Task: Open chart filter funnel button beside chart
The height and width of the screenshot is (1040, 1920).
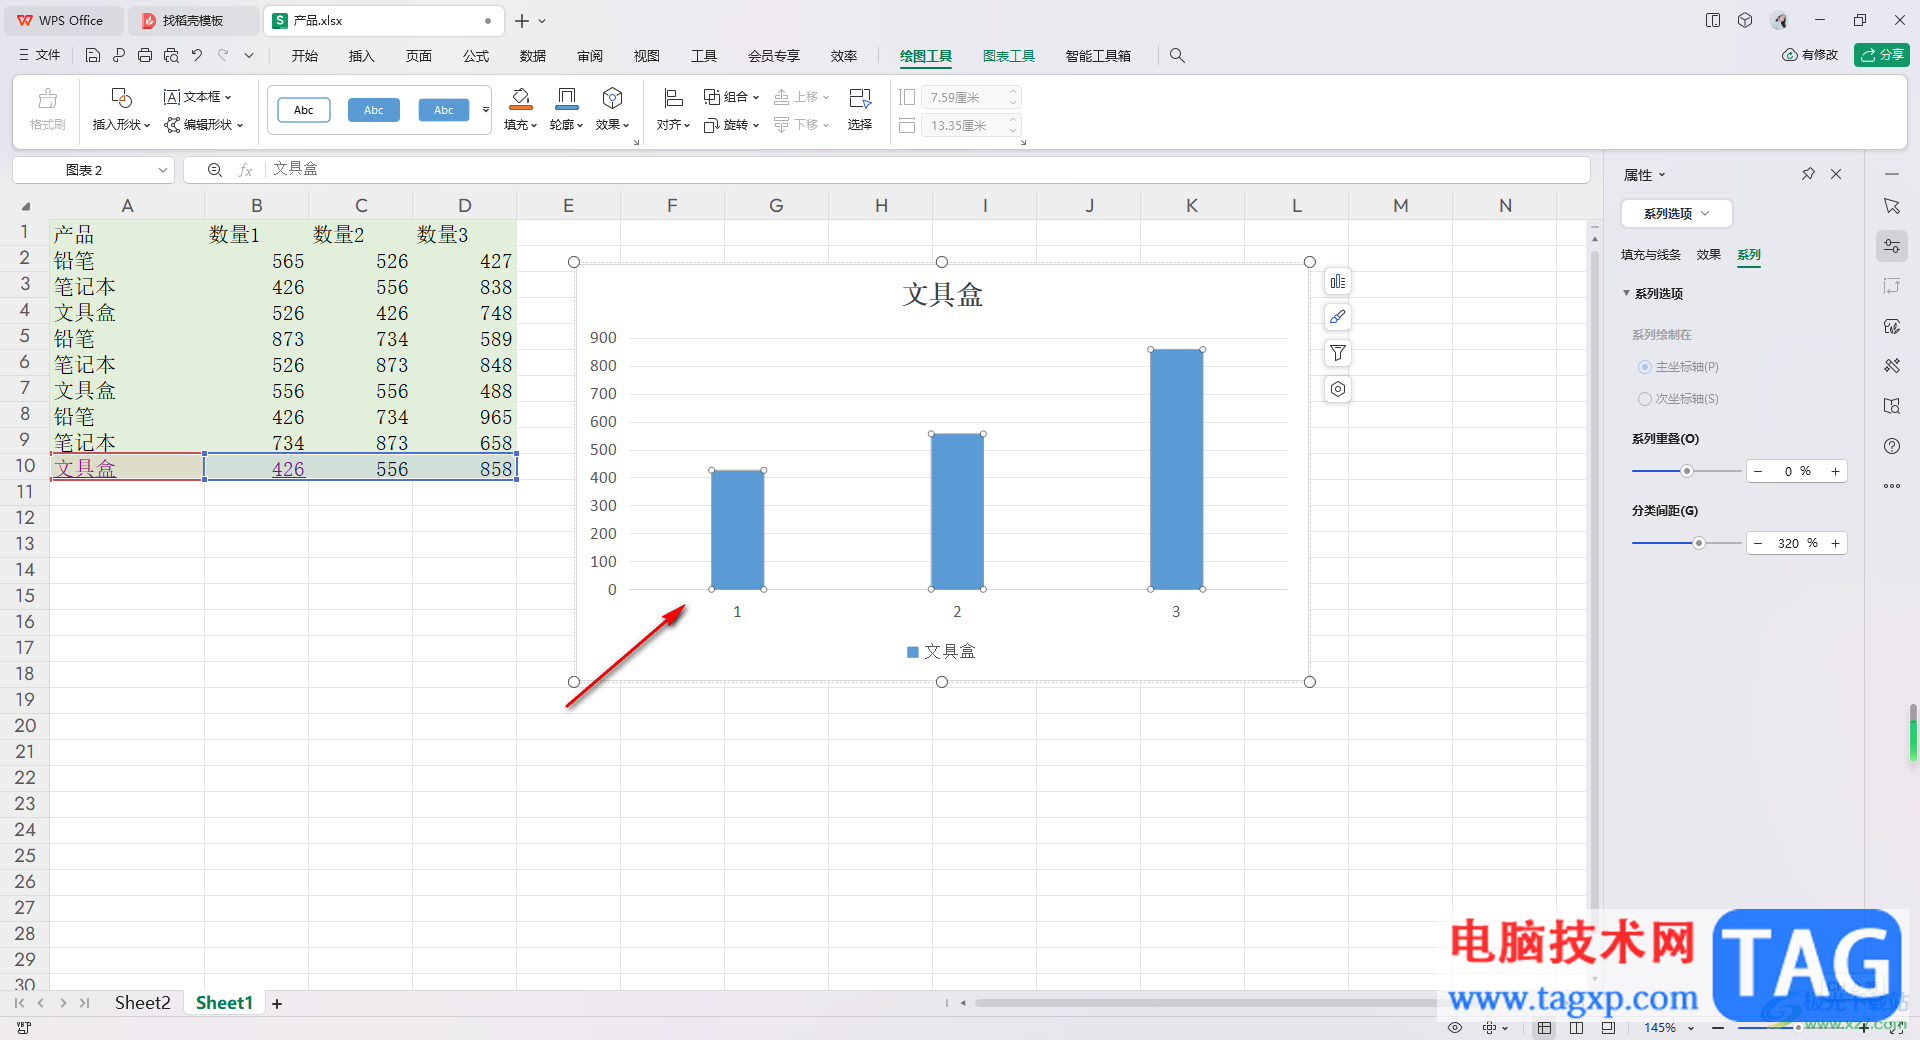Action: pyautogui.click(x=1338, y=353)
